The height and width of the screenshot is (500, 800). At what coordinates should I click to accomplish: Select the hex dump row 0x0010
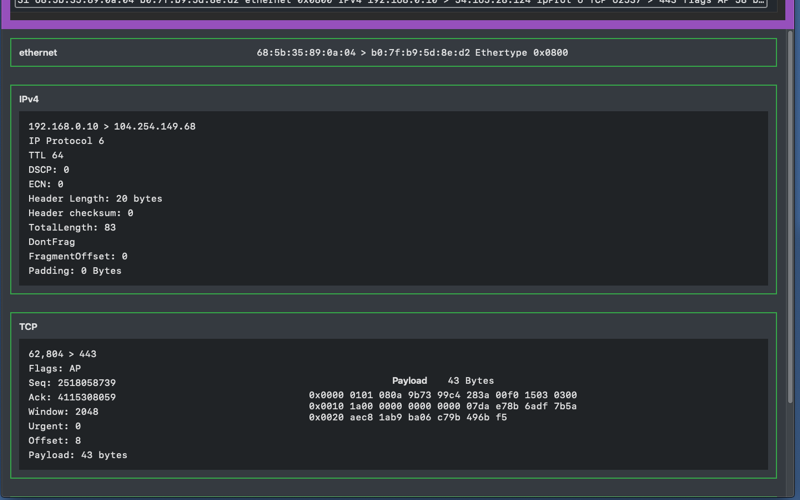pos(443,406)
